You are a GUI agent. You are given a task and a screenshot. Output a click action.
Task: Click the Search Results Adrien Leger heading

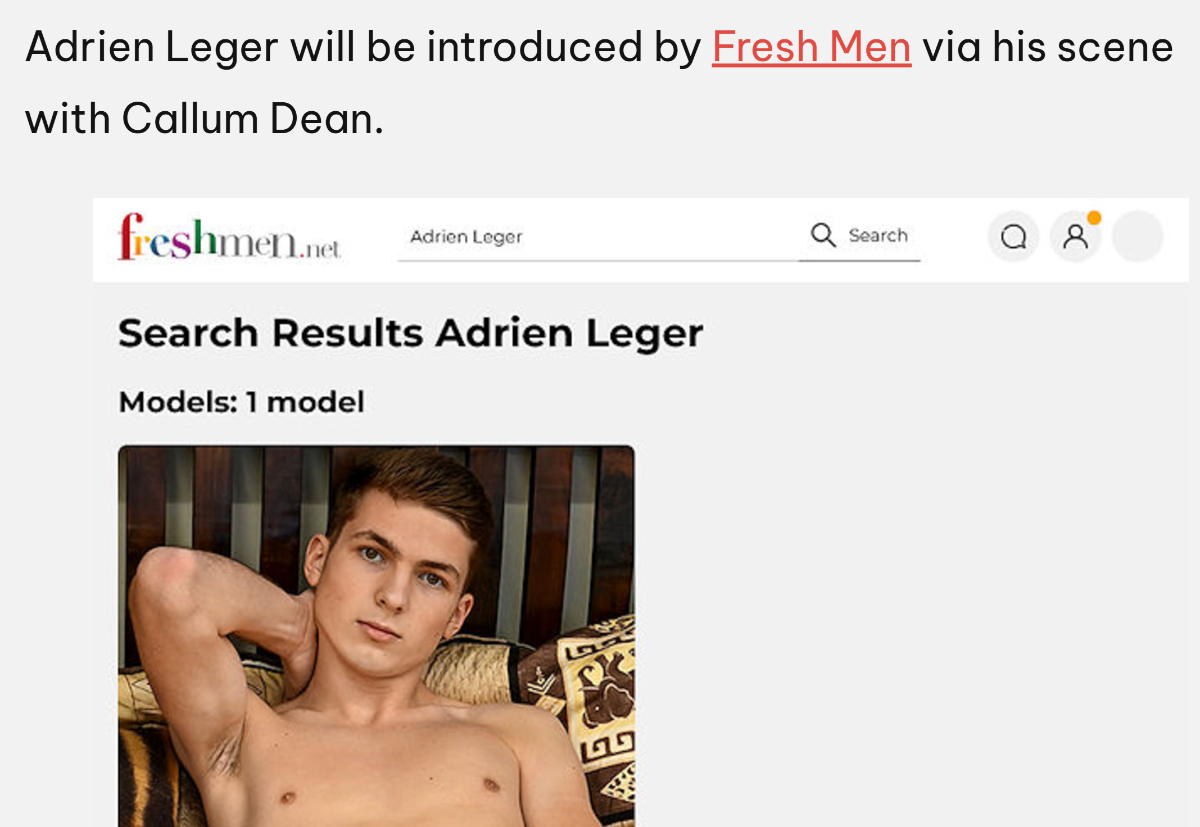(411, 333)
